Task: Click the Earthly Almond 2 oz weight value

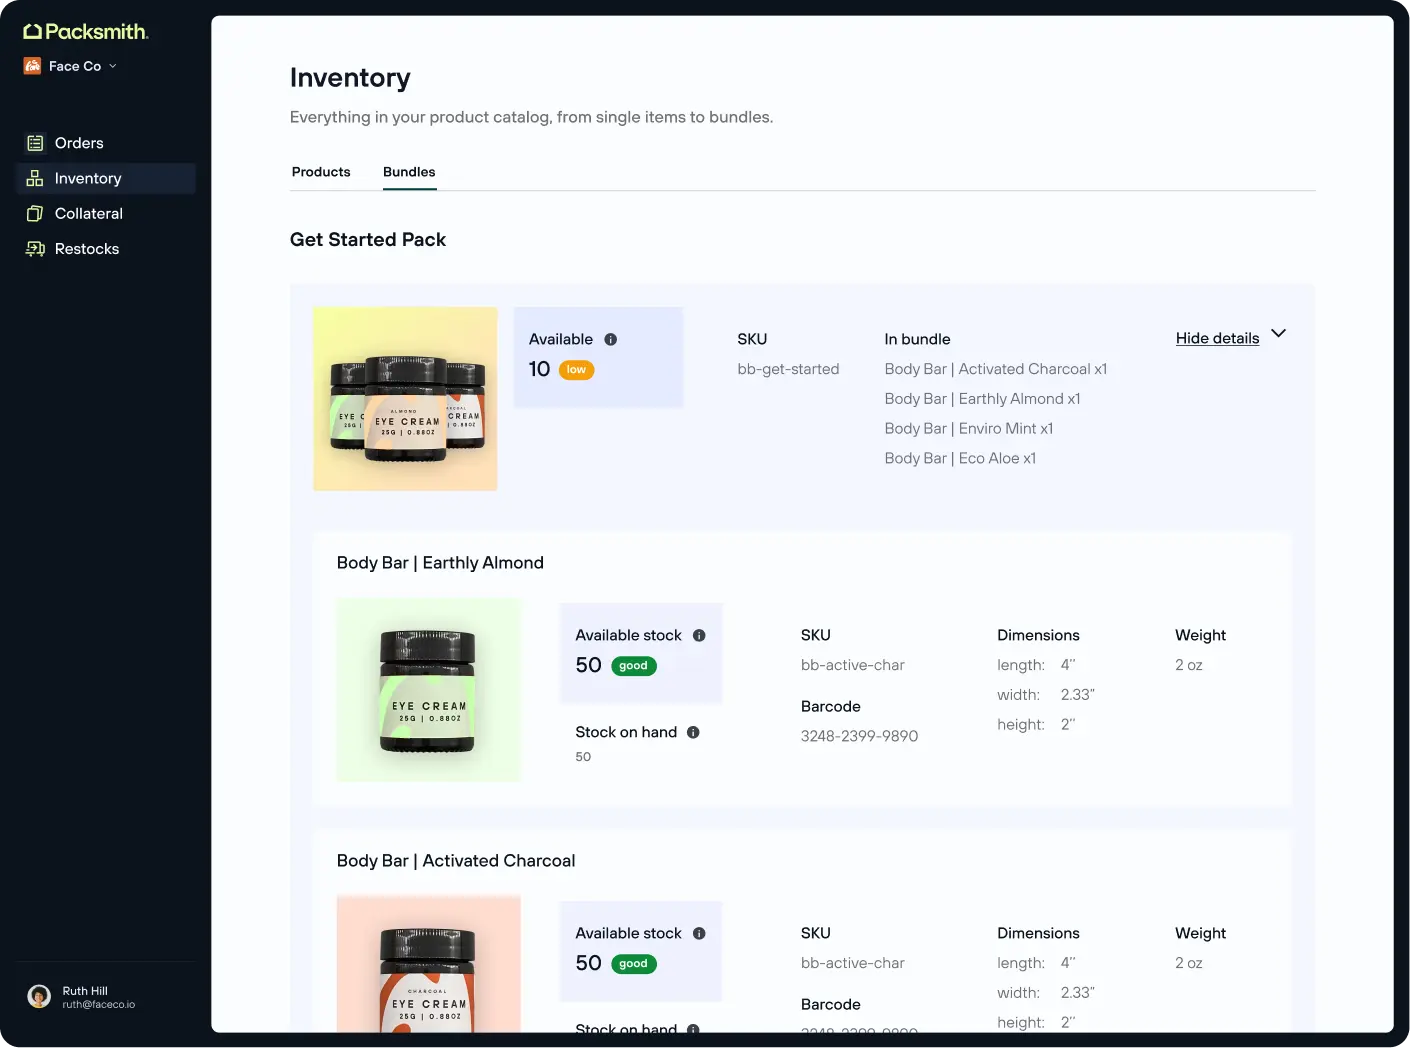Action: 1189,665
